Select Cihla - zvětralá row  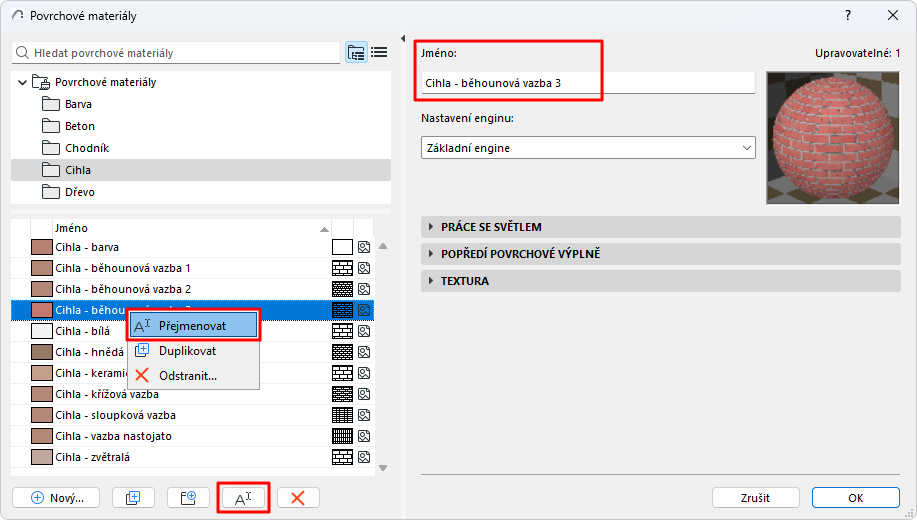192,457
